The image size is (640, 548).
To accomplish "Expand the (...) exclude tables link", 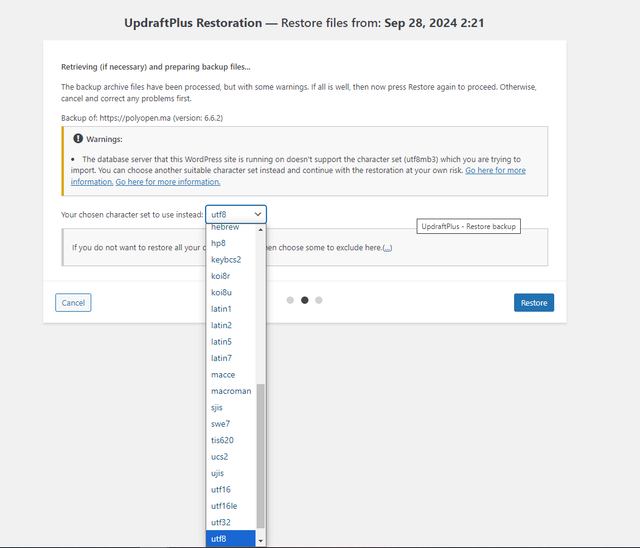I will pos(387,248).
